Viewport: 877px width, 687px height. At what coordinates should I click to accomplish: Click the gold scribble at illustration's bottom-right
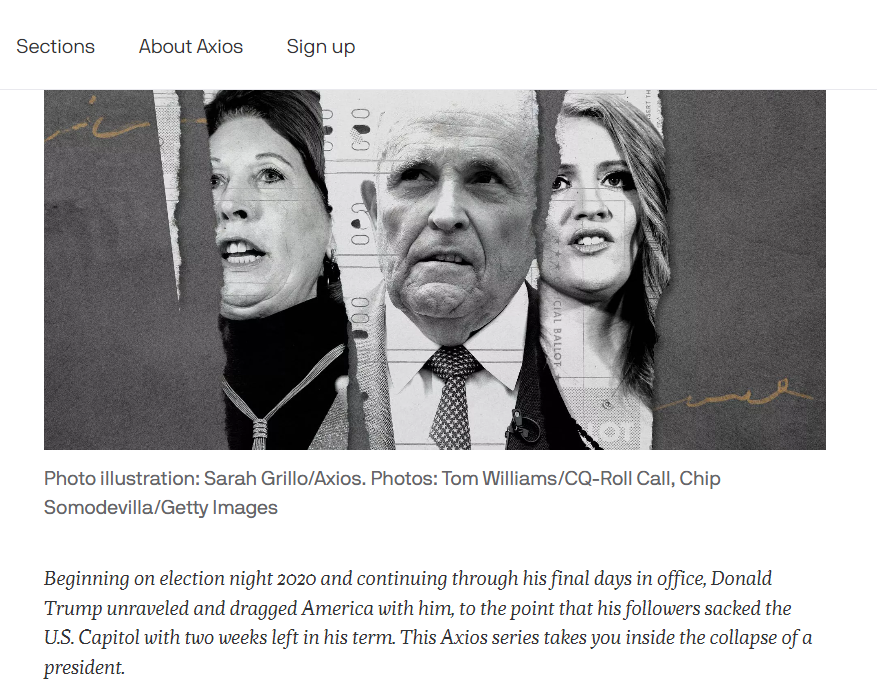[733, 395]
